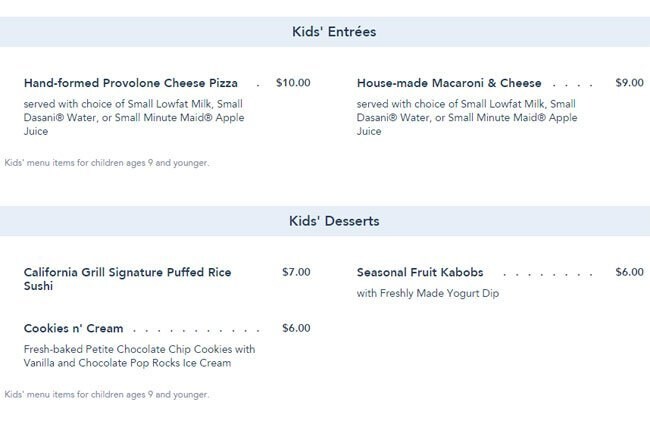Click the dotted leader after Seasonal Fruit Kabobs
The width and height of the screenshot is (650, 421).
coord(548,273)
